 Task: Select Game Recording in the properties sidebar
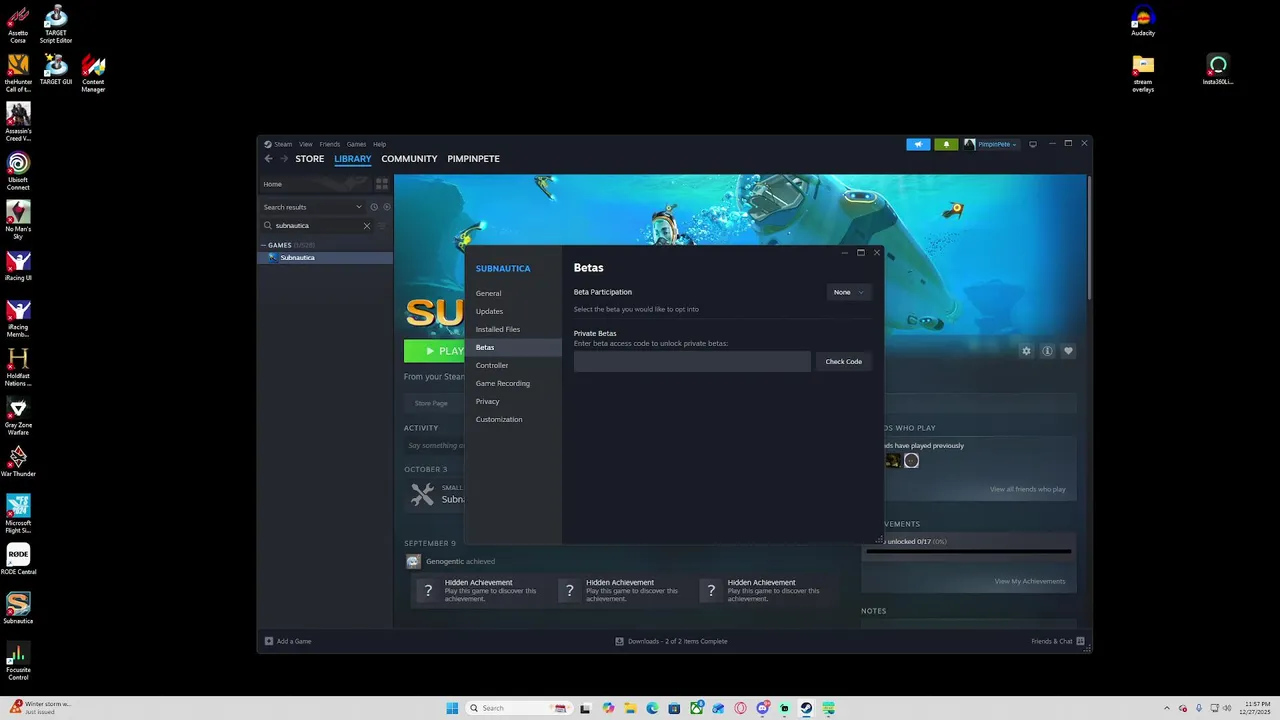tap(513, 383)
